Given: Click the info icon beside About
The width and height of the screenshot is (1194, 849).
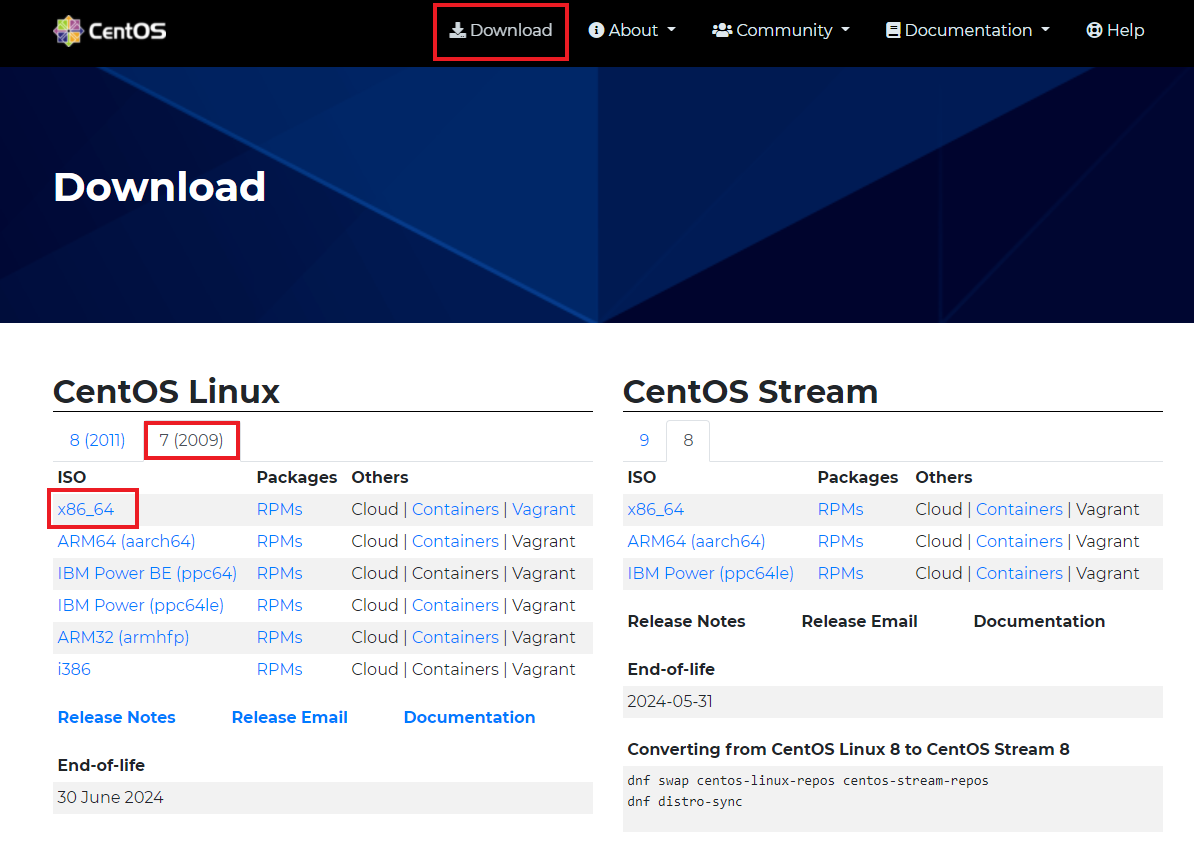Looking at the screenshot, I should coord(596,30).
